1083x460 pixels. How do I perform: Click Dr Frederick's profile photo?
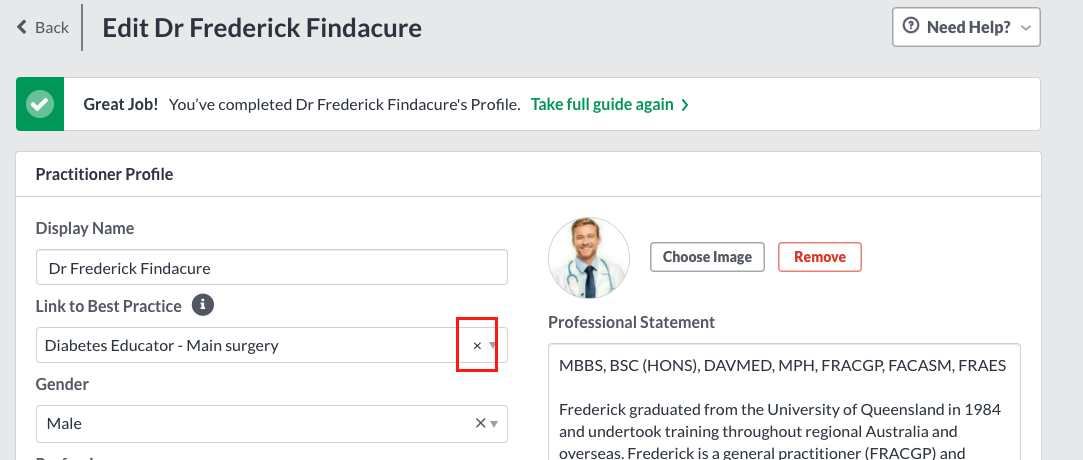tap(589, 258)
